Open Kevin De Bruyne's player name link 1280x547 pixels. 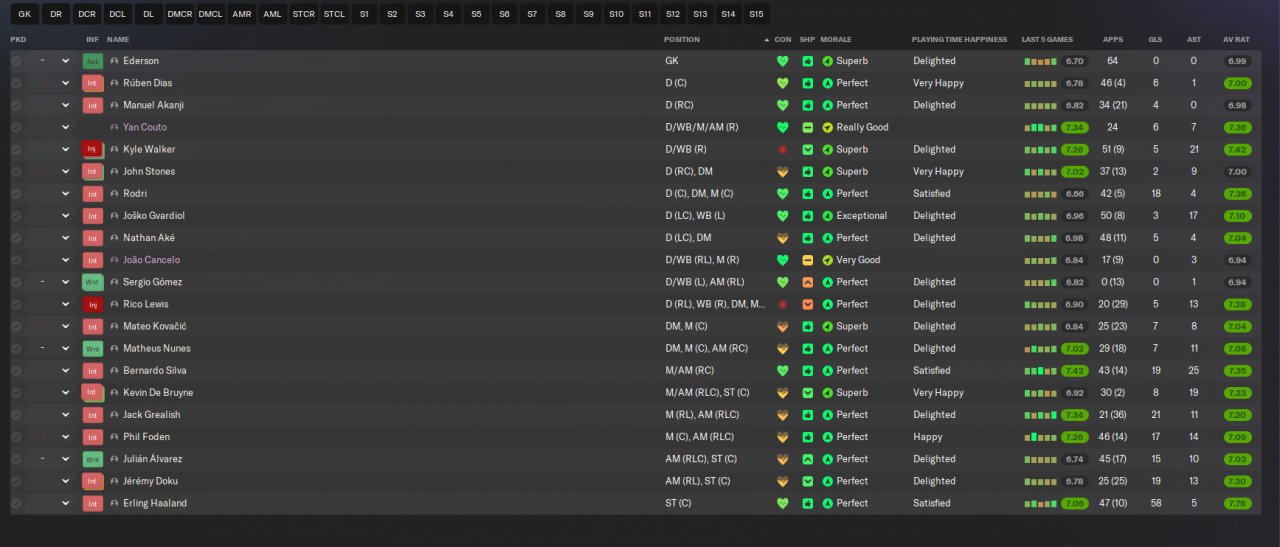click(x=158, y=393)
